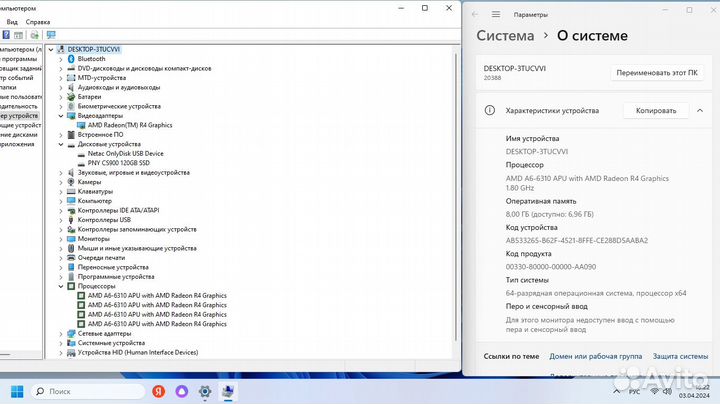Viewport: 720px width, 404px height.
Task: Click the update driver icon in toolbar
Action: (x=35, y=35)
